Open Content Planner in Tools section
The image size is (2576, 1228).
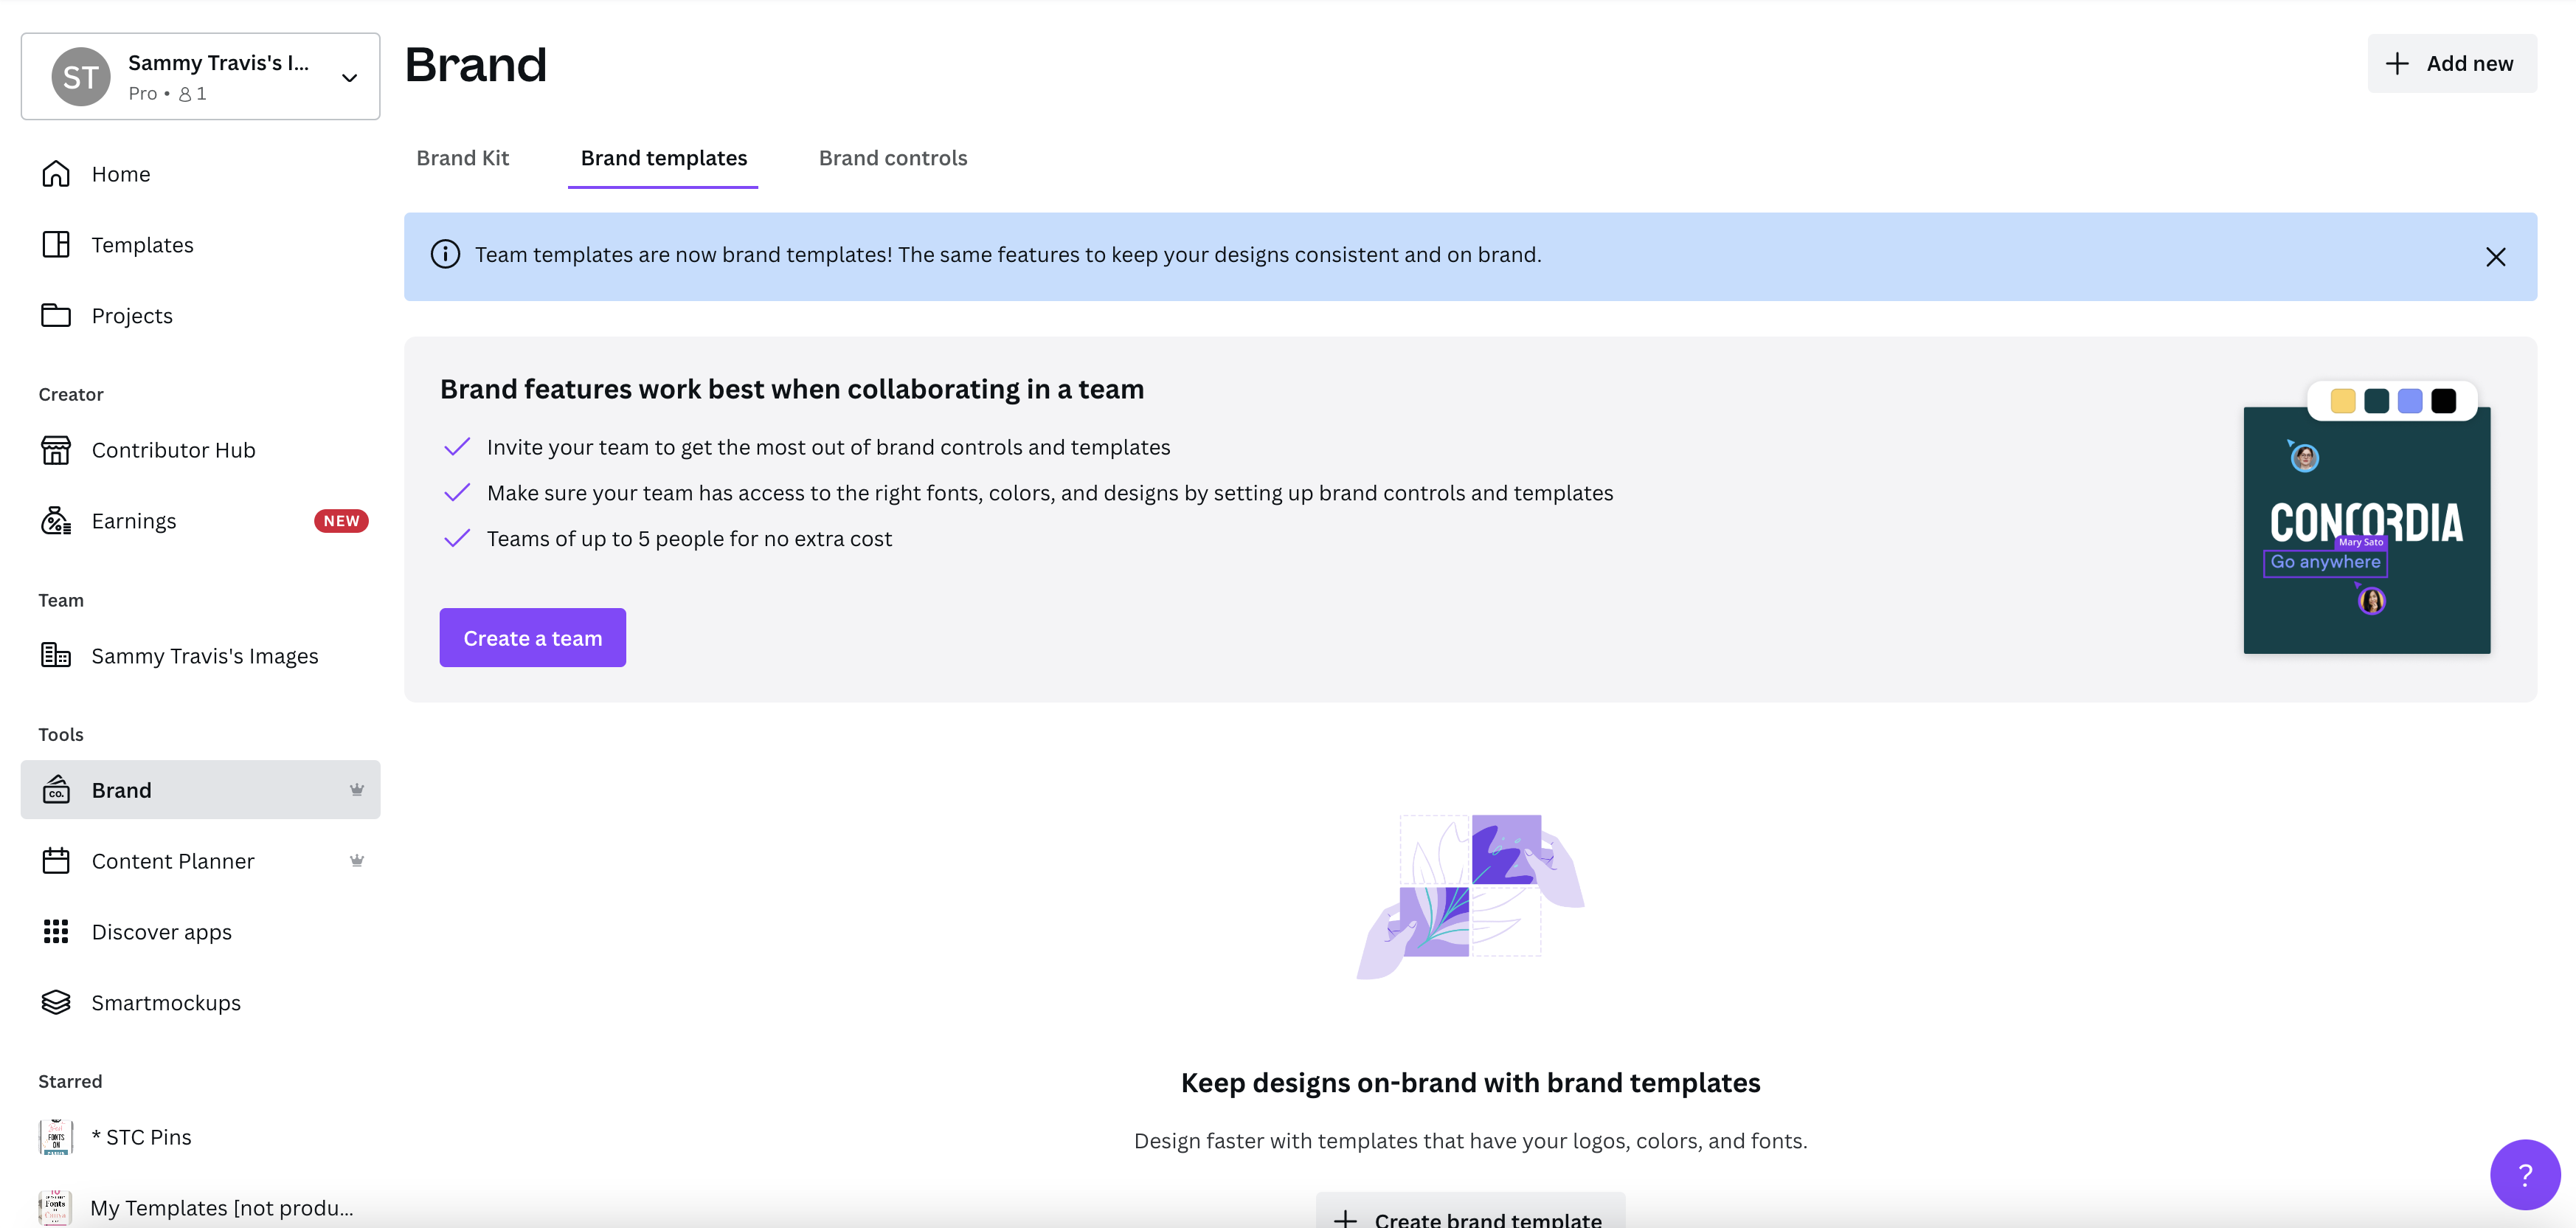(173, 860)
